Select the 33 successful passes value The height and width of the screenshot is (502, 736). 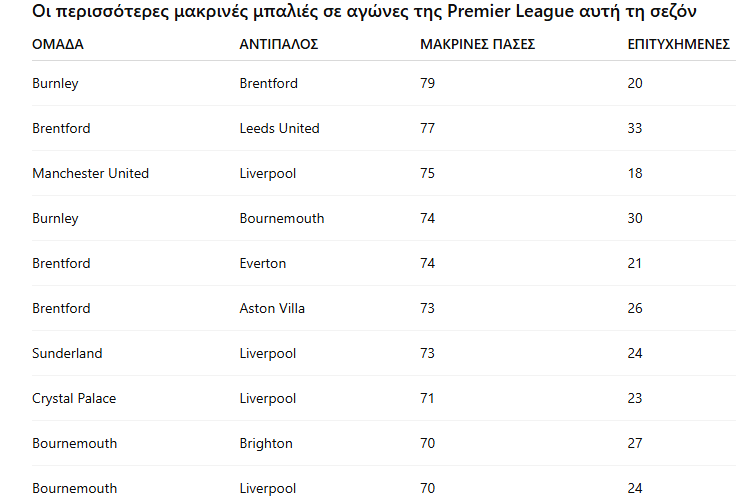coord(635,128)
